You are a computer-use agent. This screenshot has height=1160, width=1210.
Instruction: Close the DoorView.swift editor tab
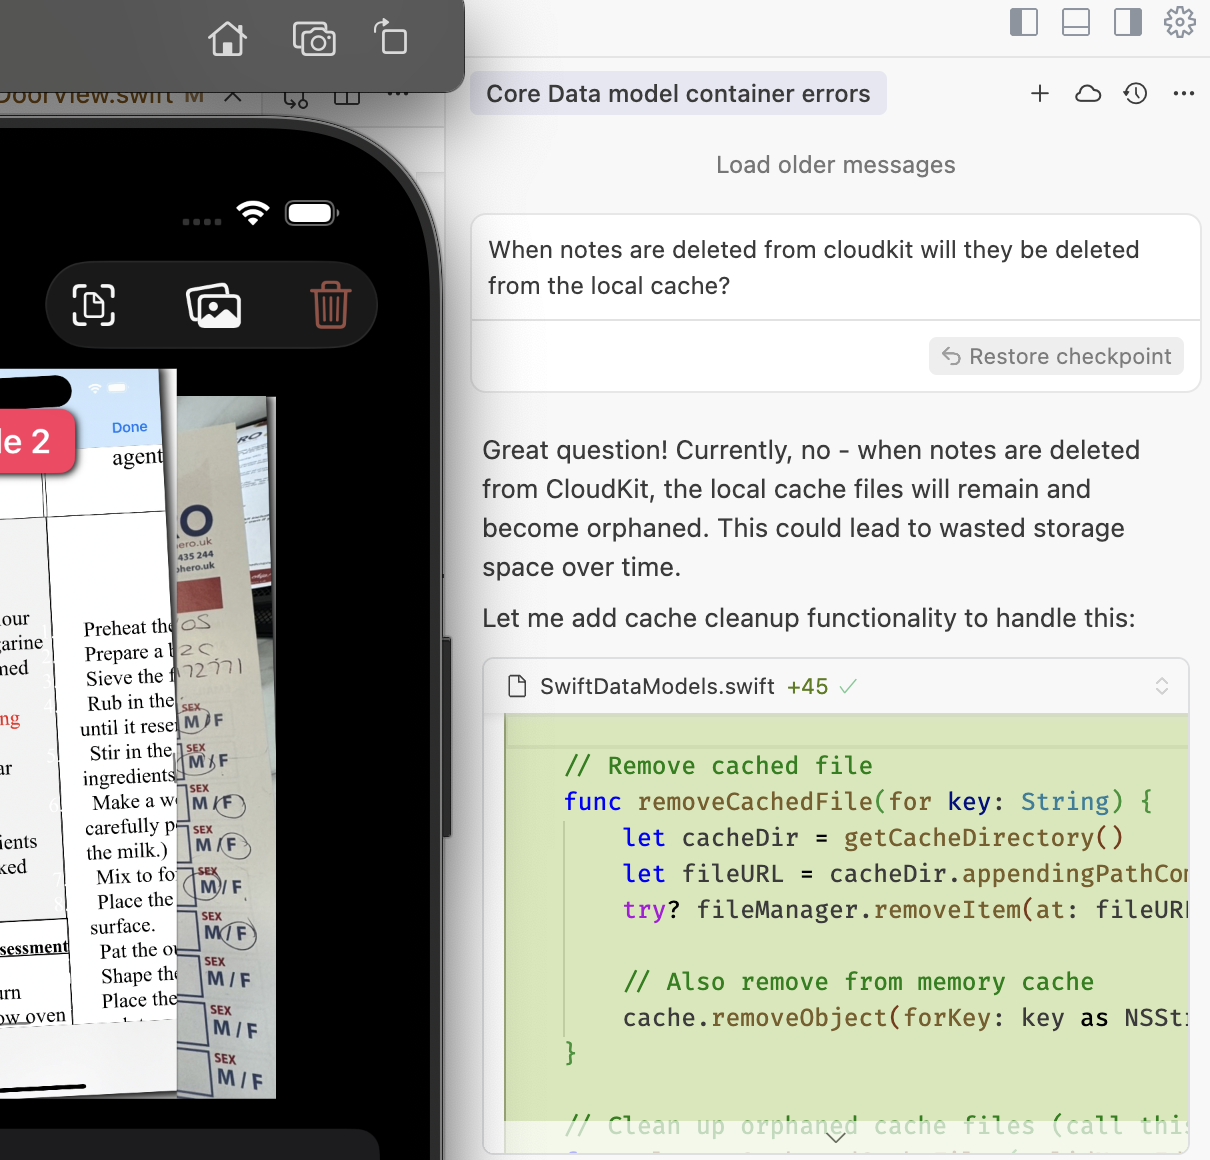point(232,97)
